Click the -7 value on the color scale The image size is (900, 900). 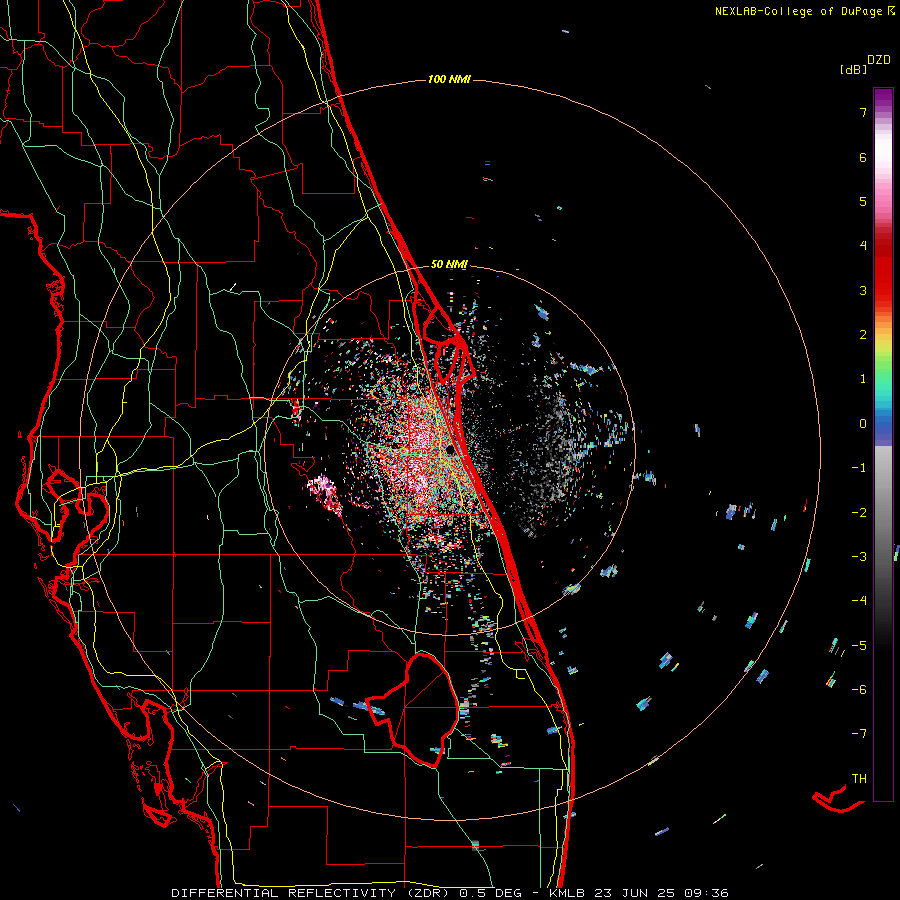click(x=859, y=734)
